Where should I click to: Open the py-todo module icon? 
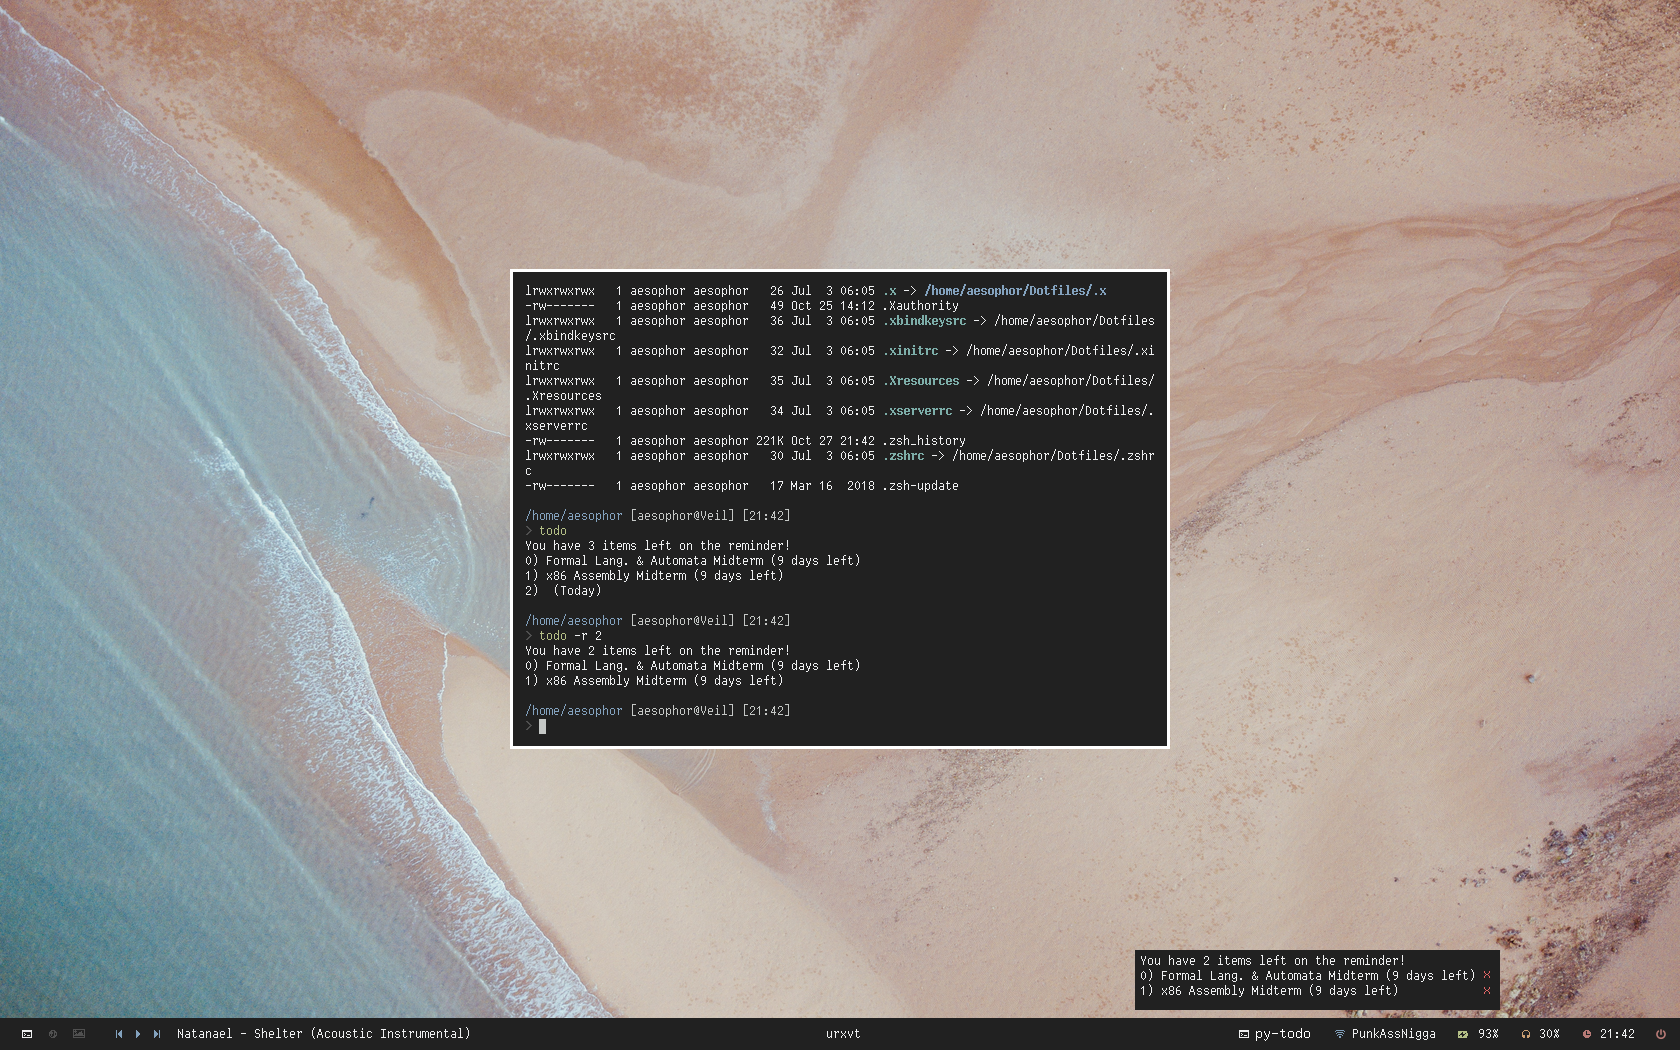click(1243, 1034)
